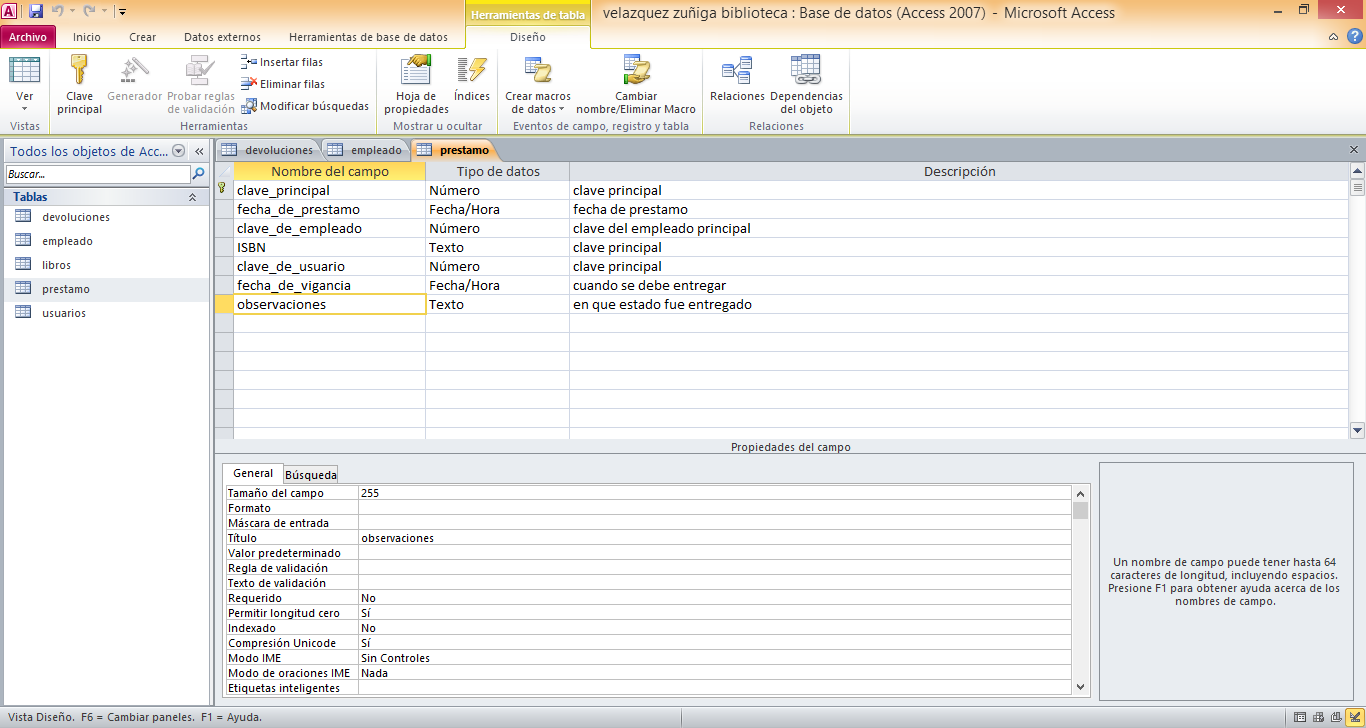Click the Buscar search field
Viewport: 1366px width, 728px height.
[96, 174]
